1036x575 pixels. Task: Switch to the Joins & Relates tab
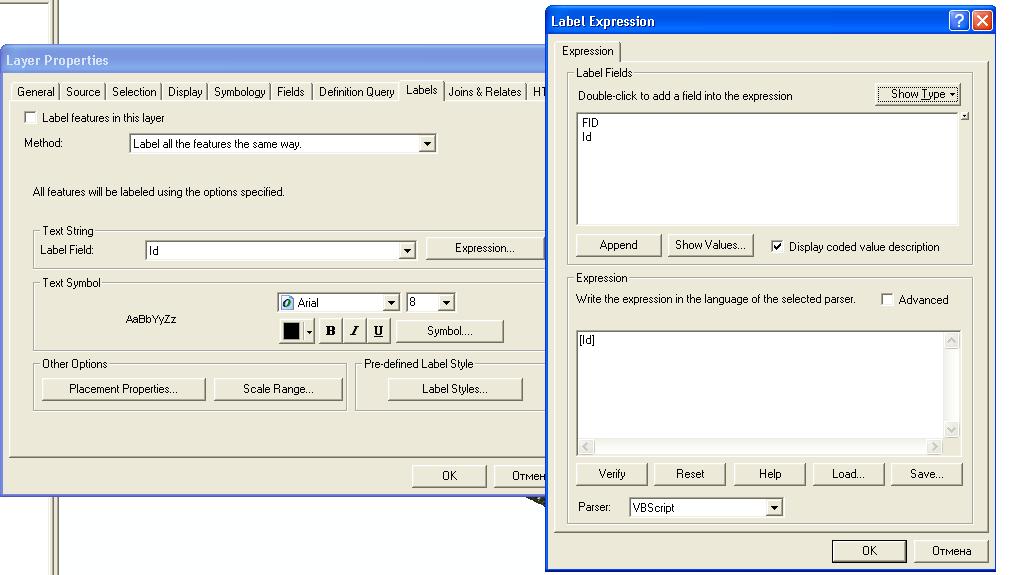pos(485,92)
